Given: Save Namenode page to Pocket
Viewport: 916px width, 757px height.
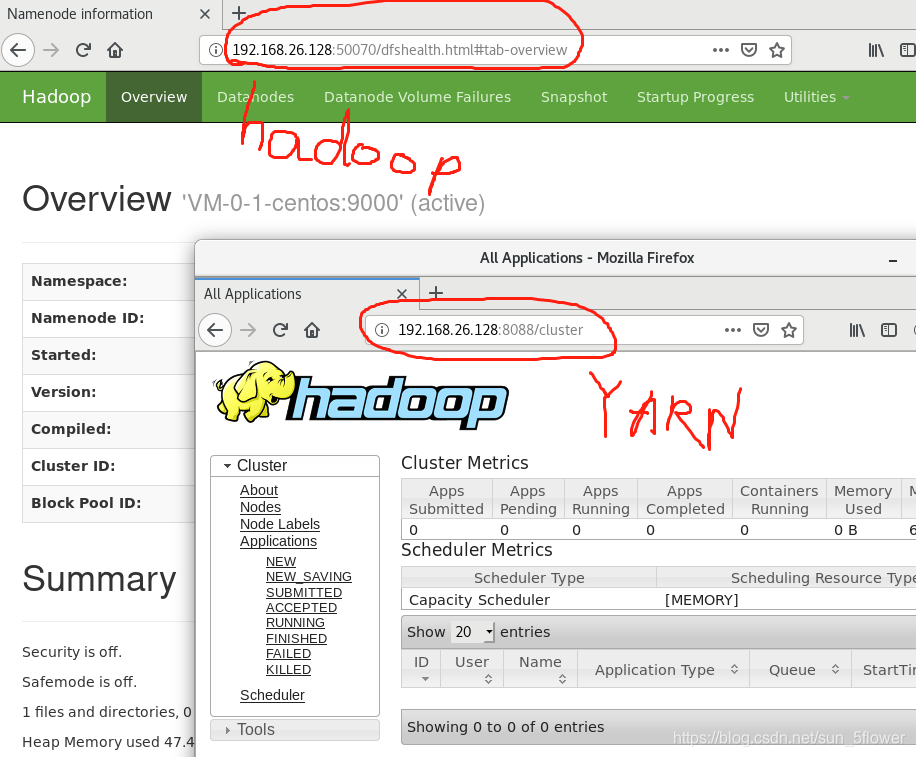Looking at the screenshot, I should 749,50.
